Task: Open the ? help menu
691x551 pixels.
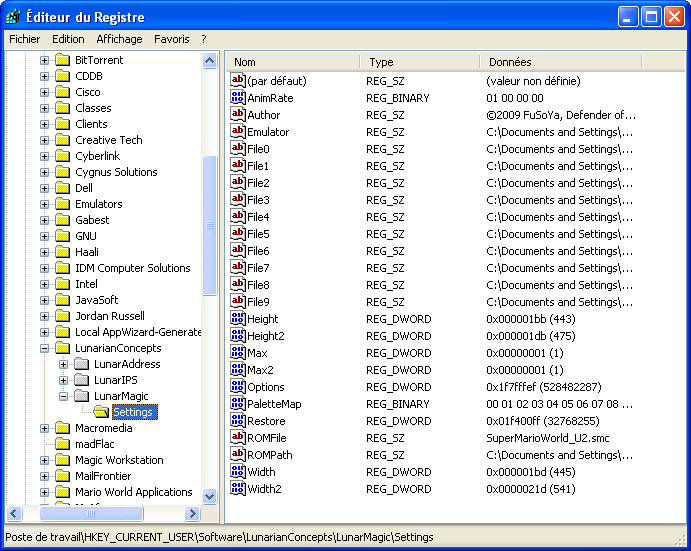Action: click(204, 39)
